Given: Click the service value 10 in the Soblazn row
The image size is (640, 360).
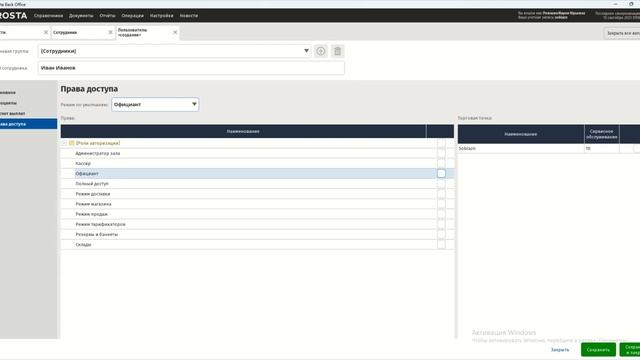Looking at the screenshot, I should coord(602,149).
